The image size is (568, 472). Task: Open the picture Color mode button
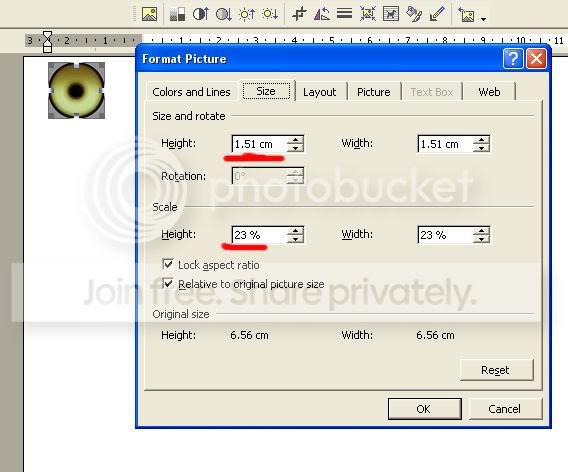[177, 14]
